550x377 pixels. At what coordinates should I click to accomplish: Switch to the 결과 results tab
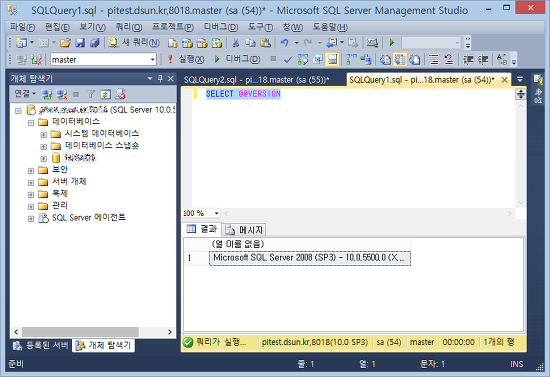[202, 229]
